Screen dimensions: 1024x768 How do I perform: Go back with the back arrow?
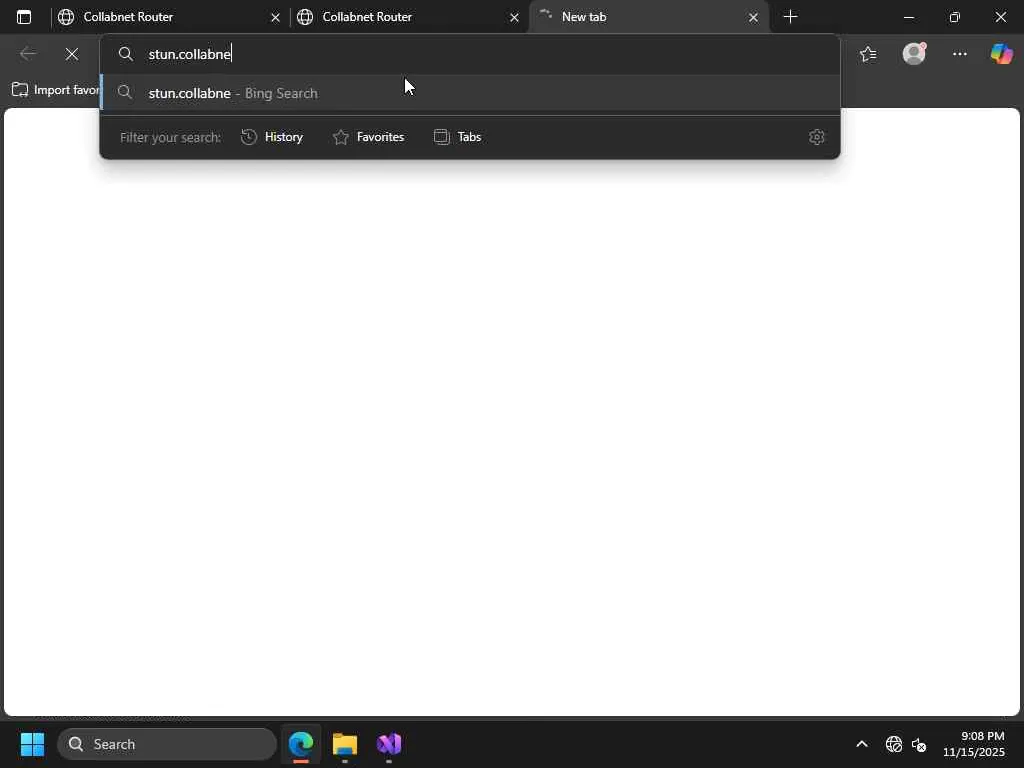tap(28, 54)
